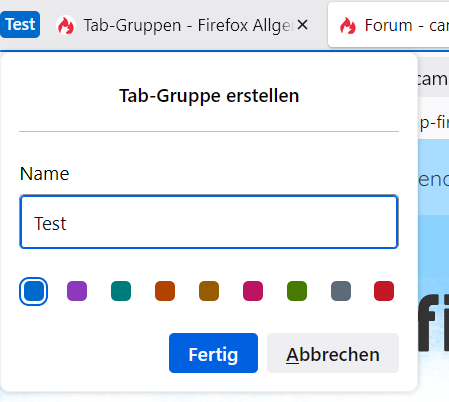Viewport: 449px width, 402px height.
Task: Click the Tab-Gruppe erstellen heading
Action: coord(209,96)
